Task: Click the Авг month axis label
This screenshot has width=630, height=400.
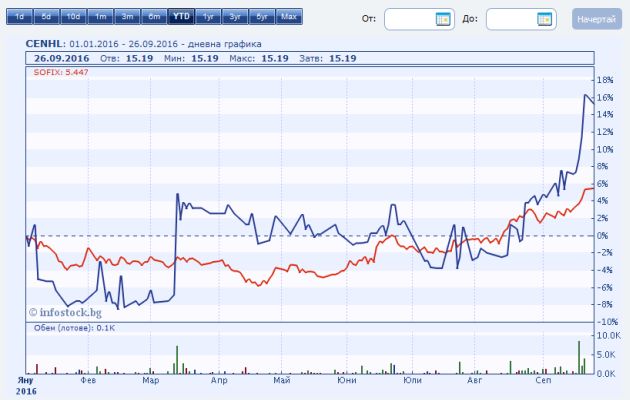Action: tap(474, 380)
